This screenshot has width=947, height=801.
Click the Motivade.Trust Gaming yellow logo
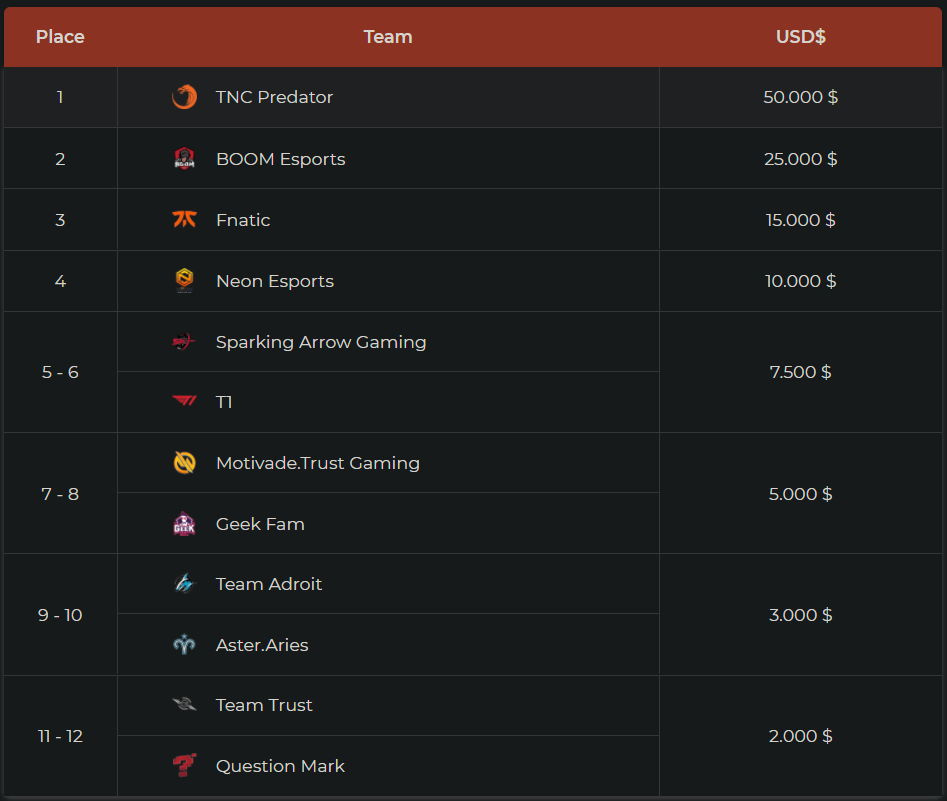point(184,463)
